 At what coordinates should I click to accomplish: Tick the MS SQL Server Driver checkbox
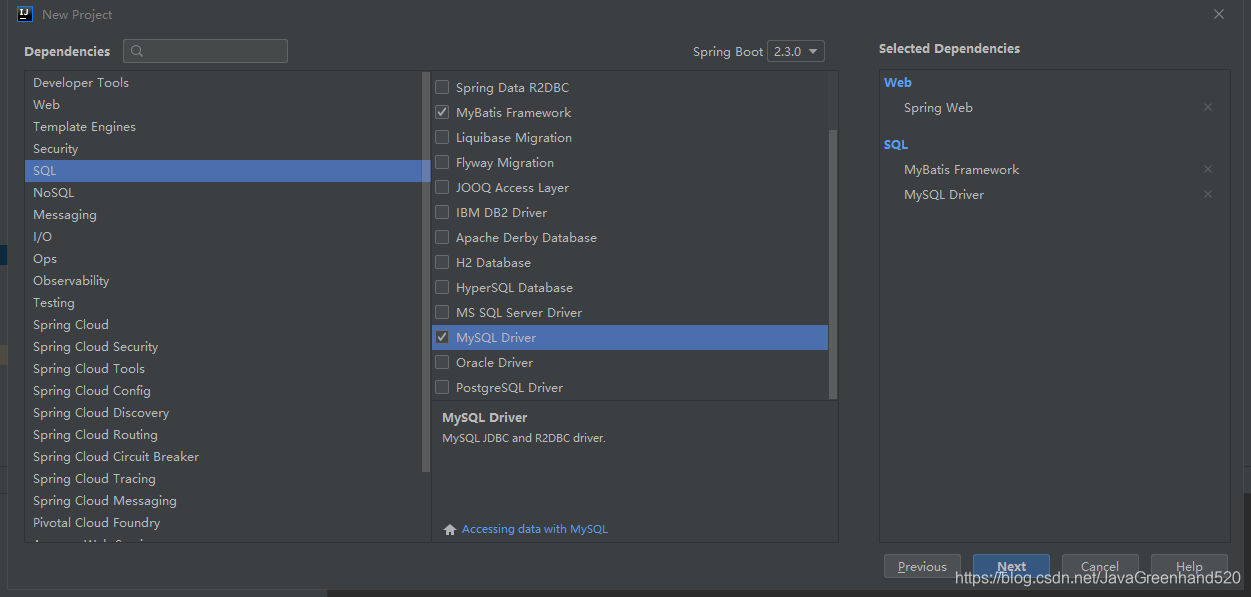pos(442,312)
